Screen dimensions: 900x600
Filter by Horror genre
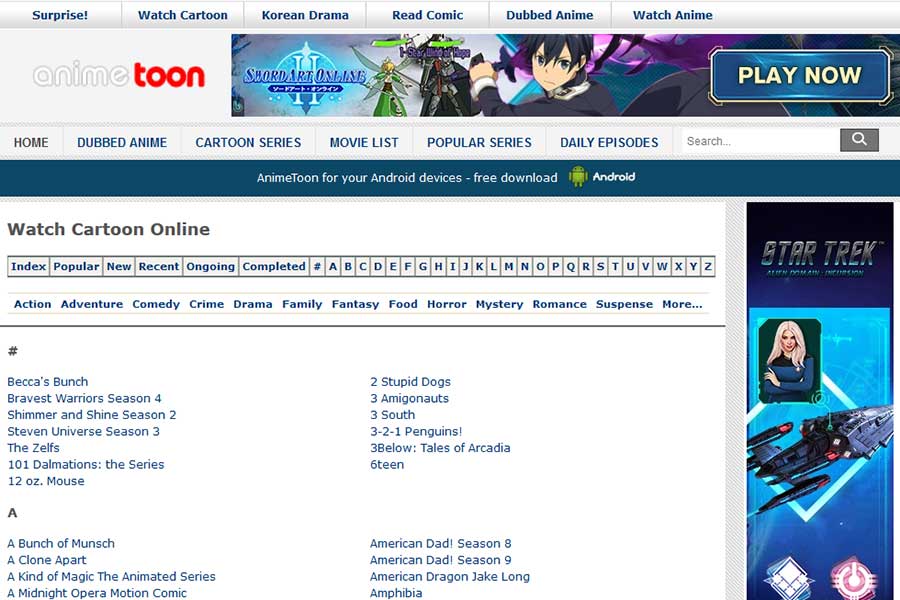[447, 304]
